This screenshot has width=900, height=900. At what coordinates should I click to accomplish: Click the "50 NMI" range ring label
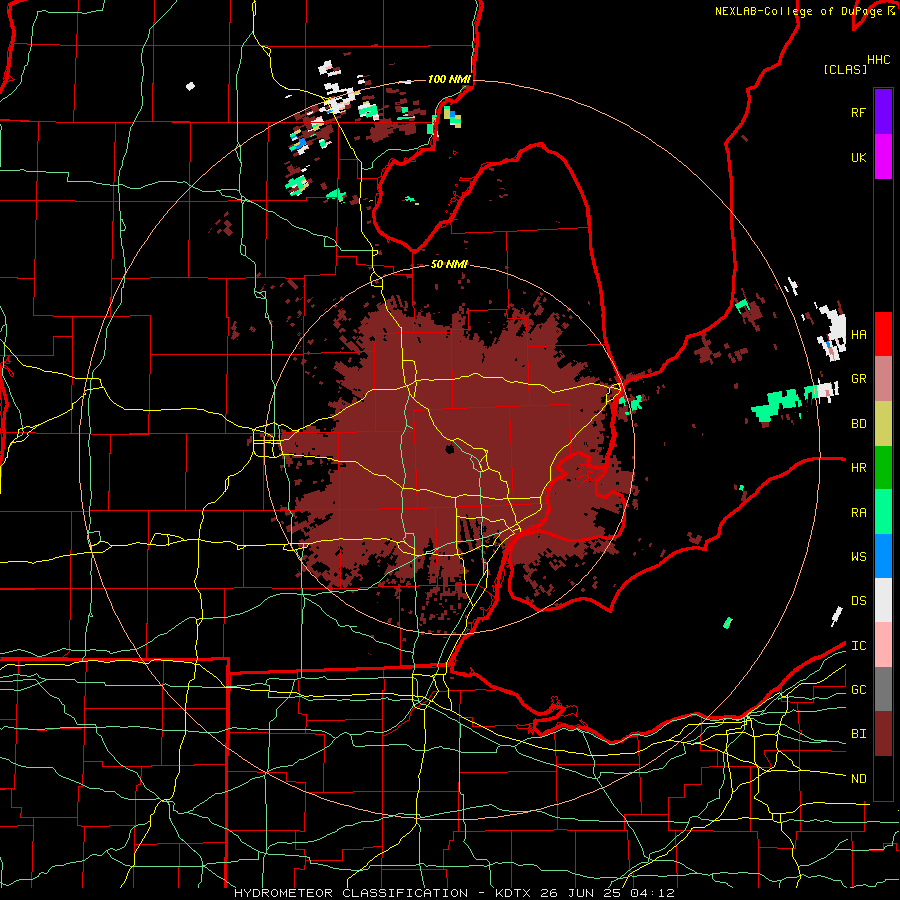coord(449,264)
